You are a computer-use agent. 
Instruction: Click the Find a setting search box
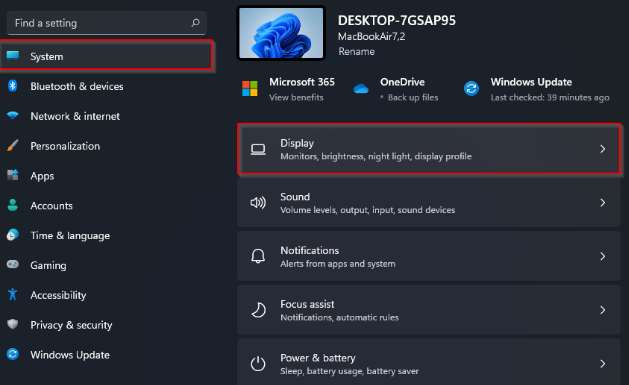point(107,23)
